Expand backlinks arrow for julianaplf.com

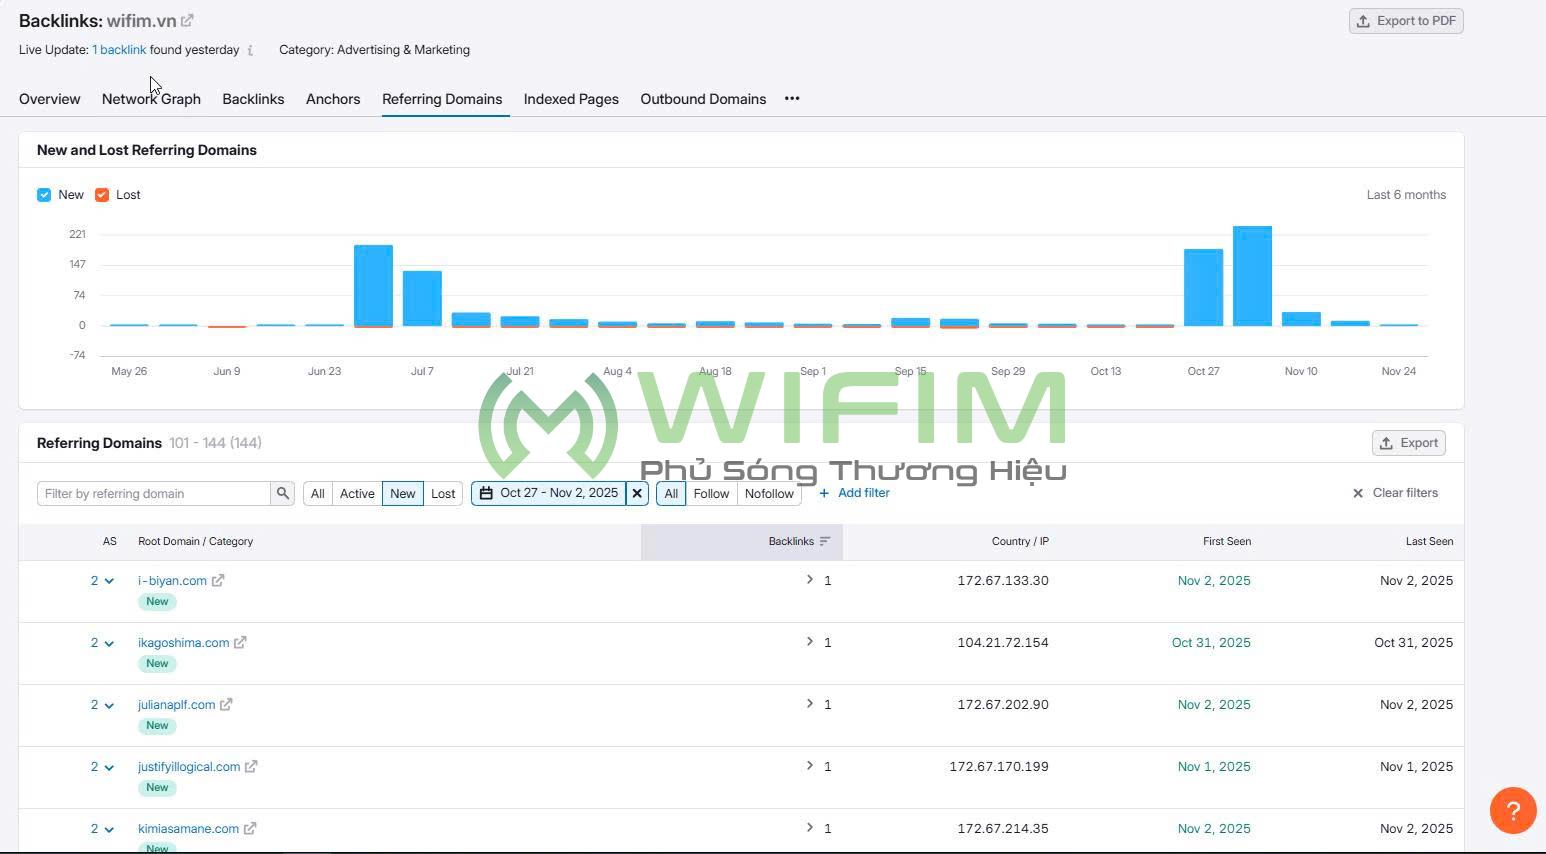[x=809, y=704]
